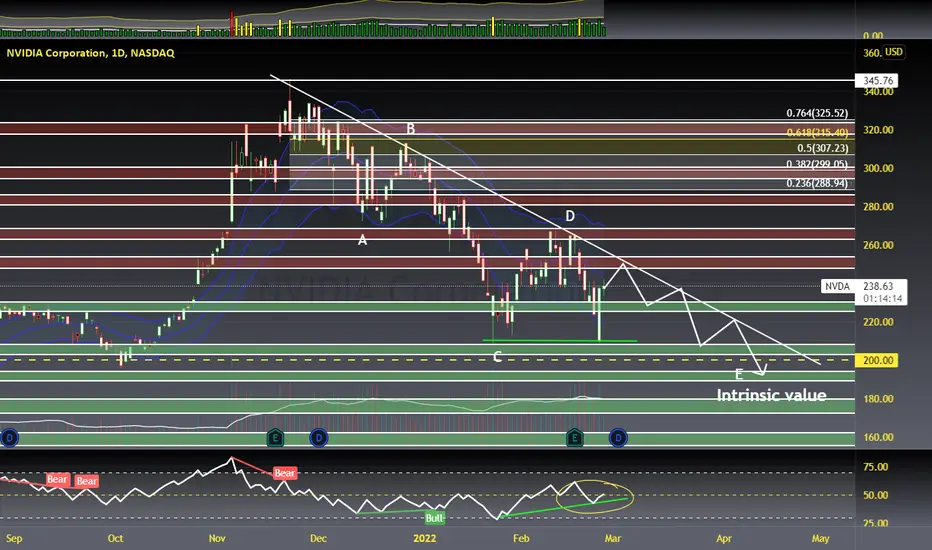
Task: Click the 2022 label on the time axis
Action: (x=424, y=538)
